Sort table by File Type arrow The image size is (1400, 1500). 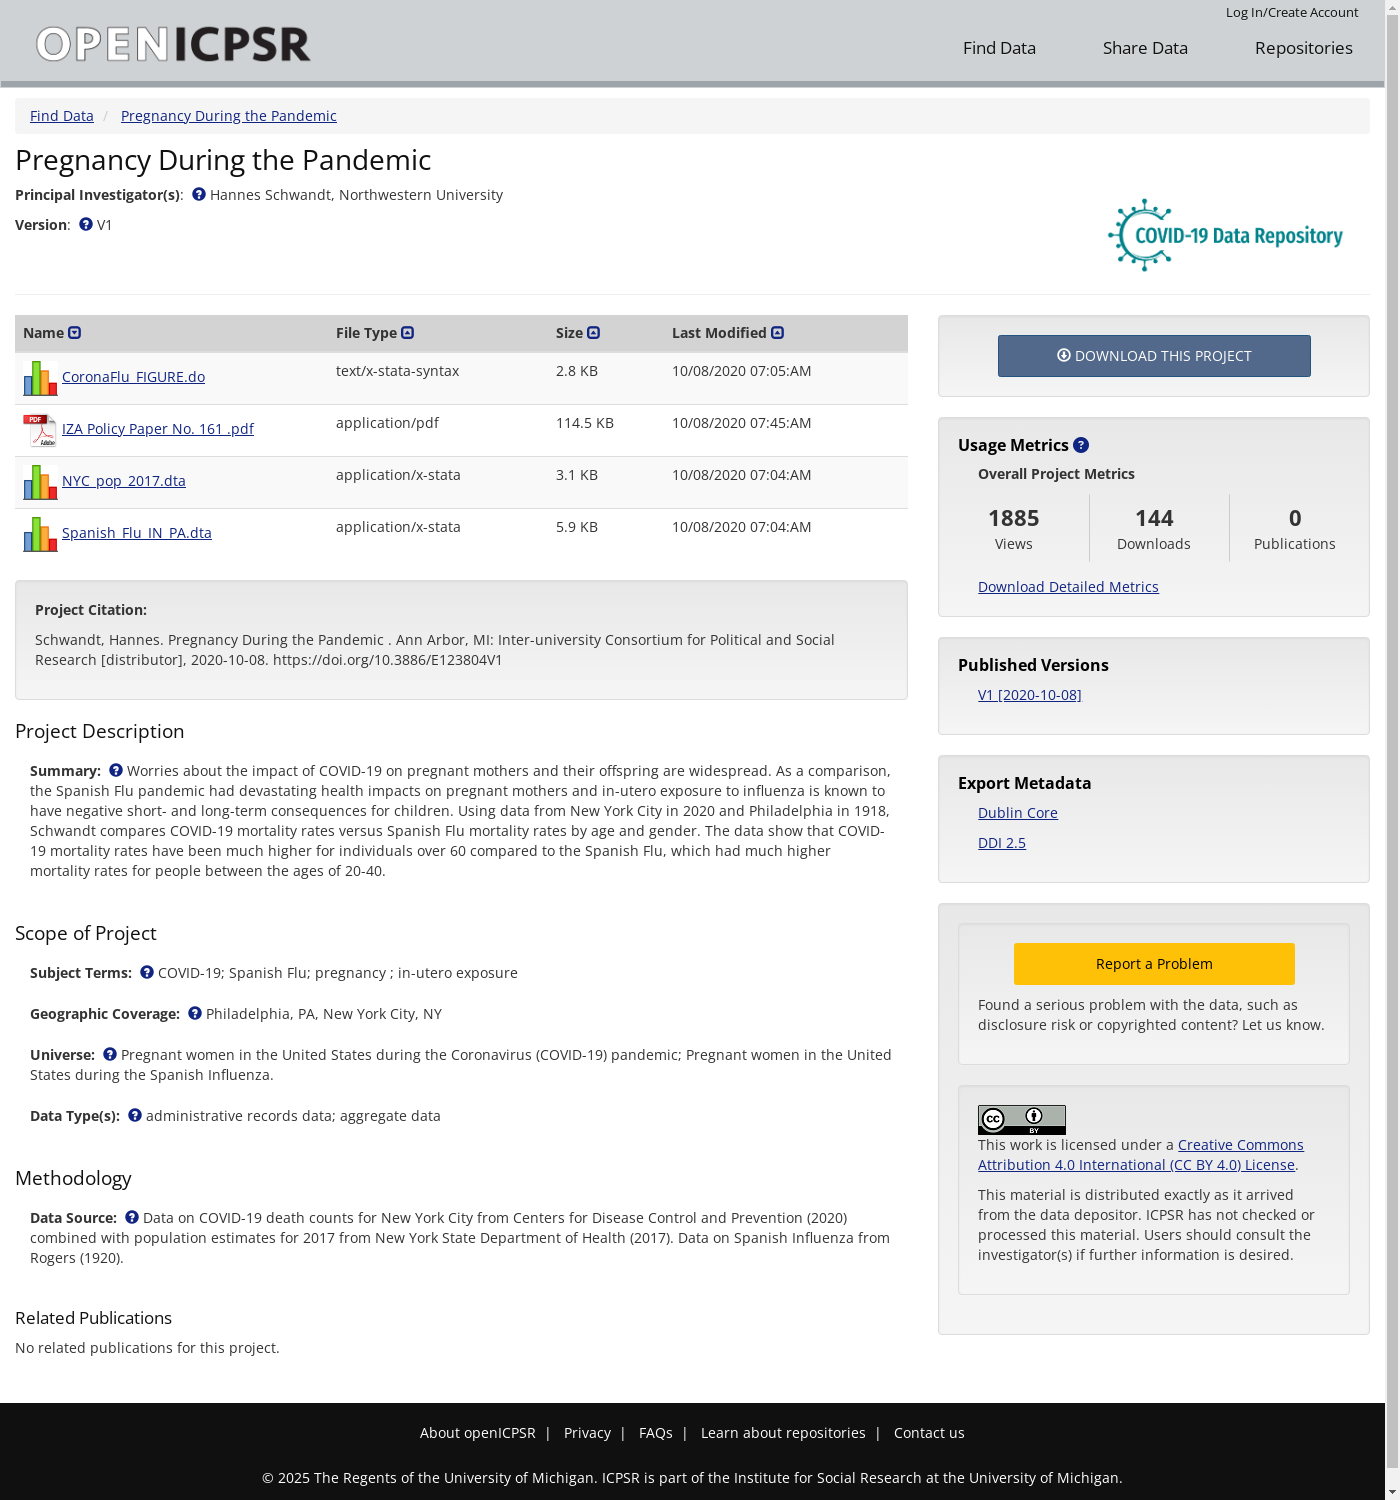coord(408,333)
